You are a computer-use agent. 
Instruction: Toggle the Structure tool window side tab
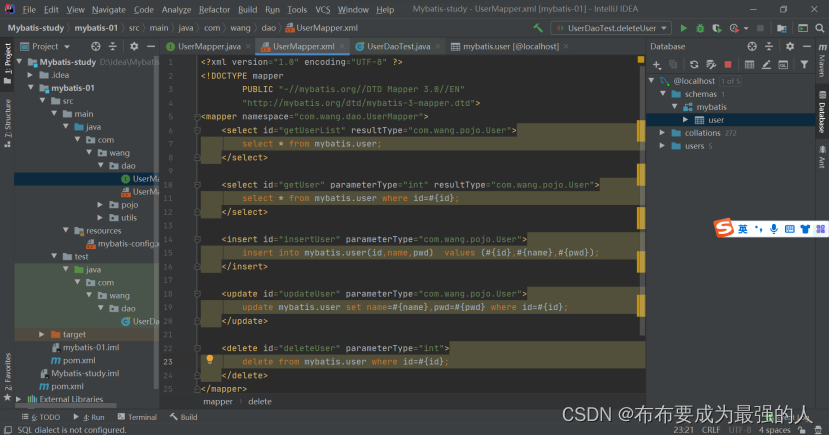(x=7, y=123)
